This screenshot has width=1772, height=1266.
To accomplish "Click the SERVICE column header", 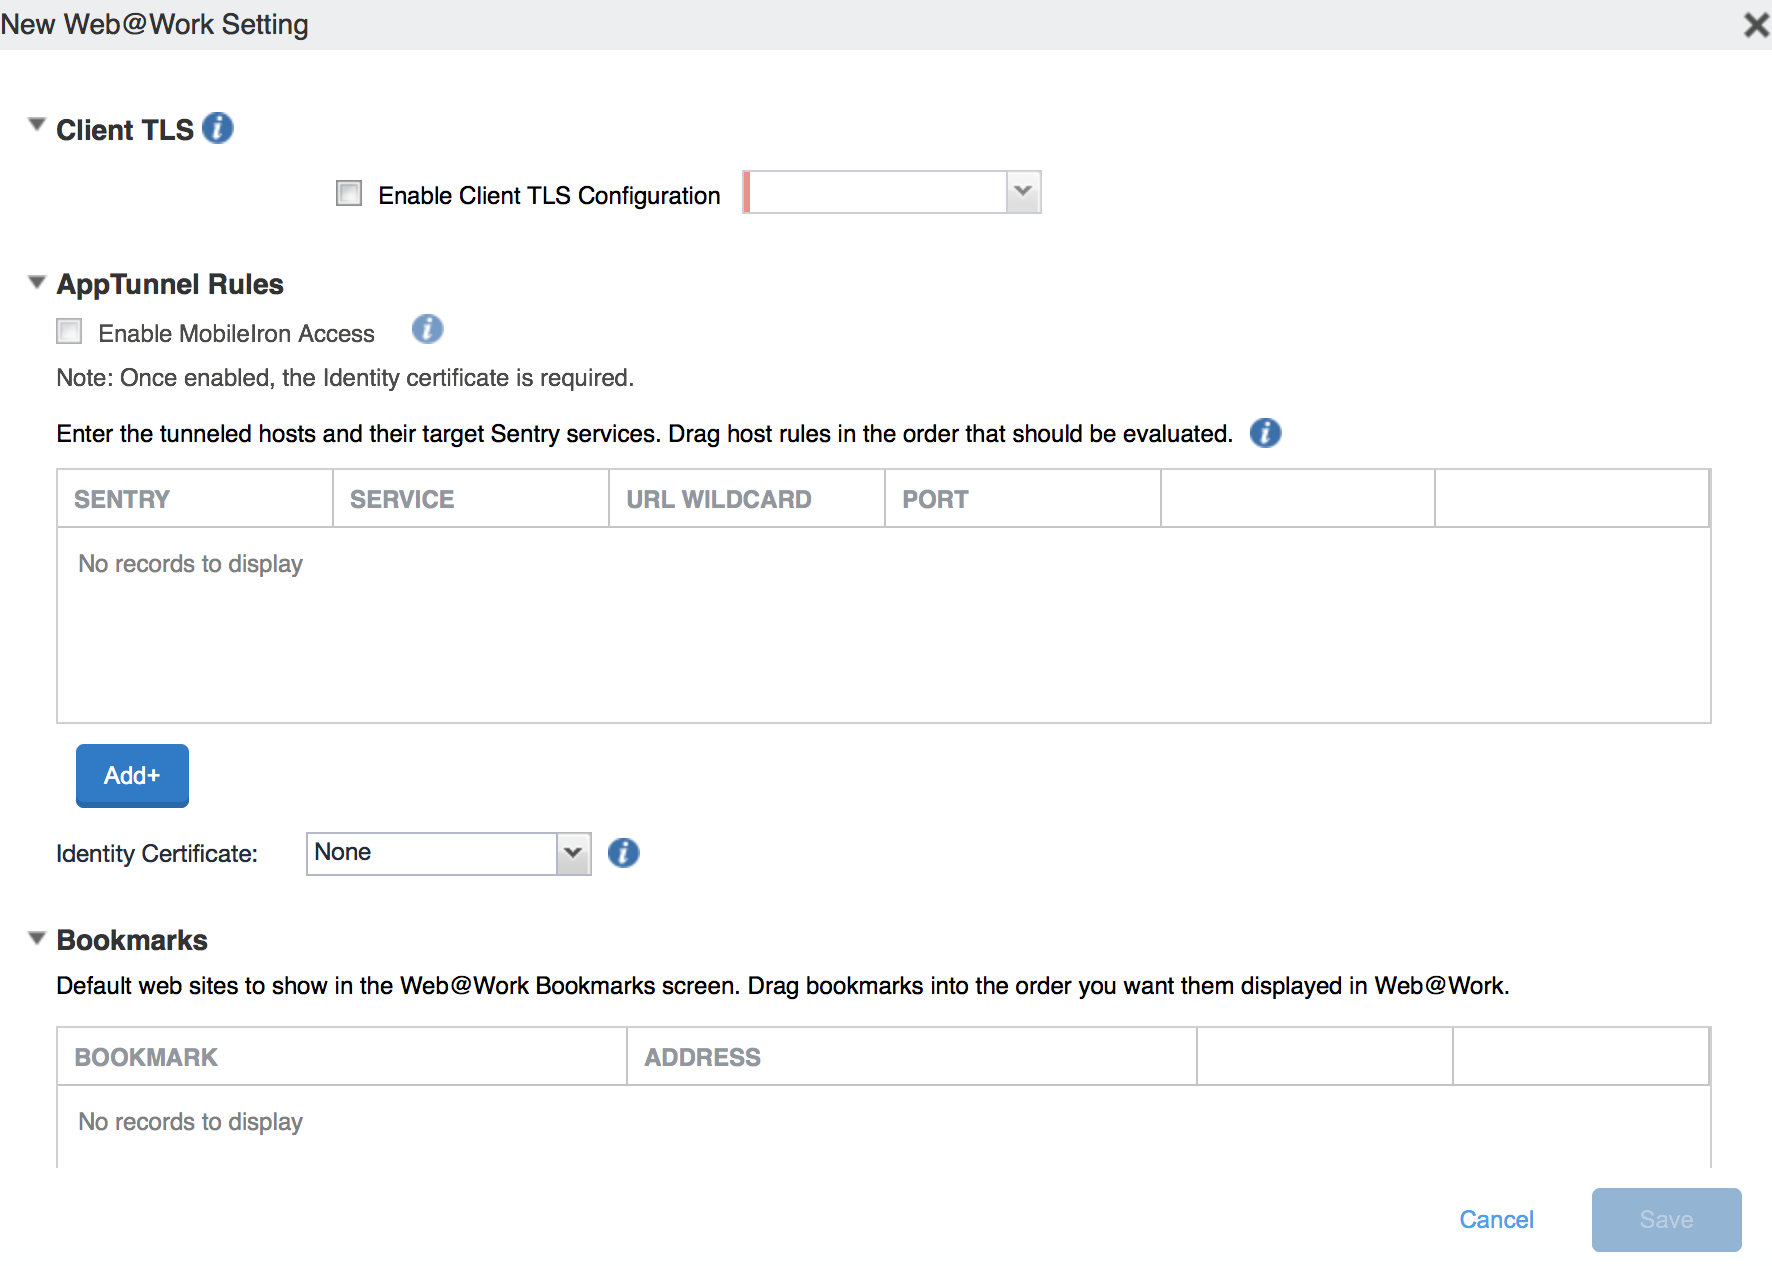I will click(x=471, y=498).
